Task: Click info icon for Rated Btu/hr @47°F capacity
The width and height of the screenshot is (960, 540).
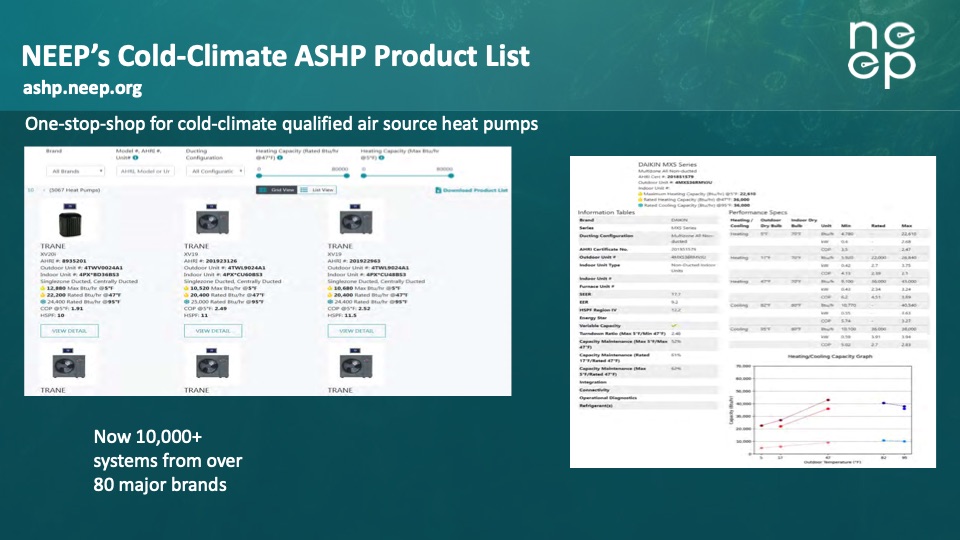Action: pos(280,158)
